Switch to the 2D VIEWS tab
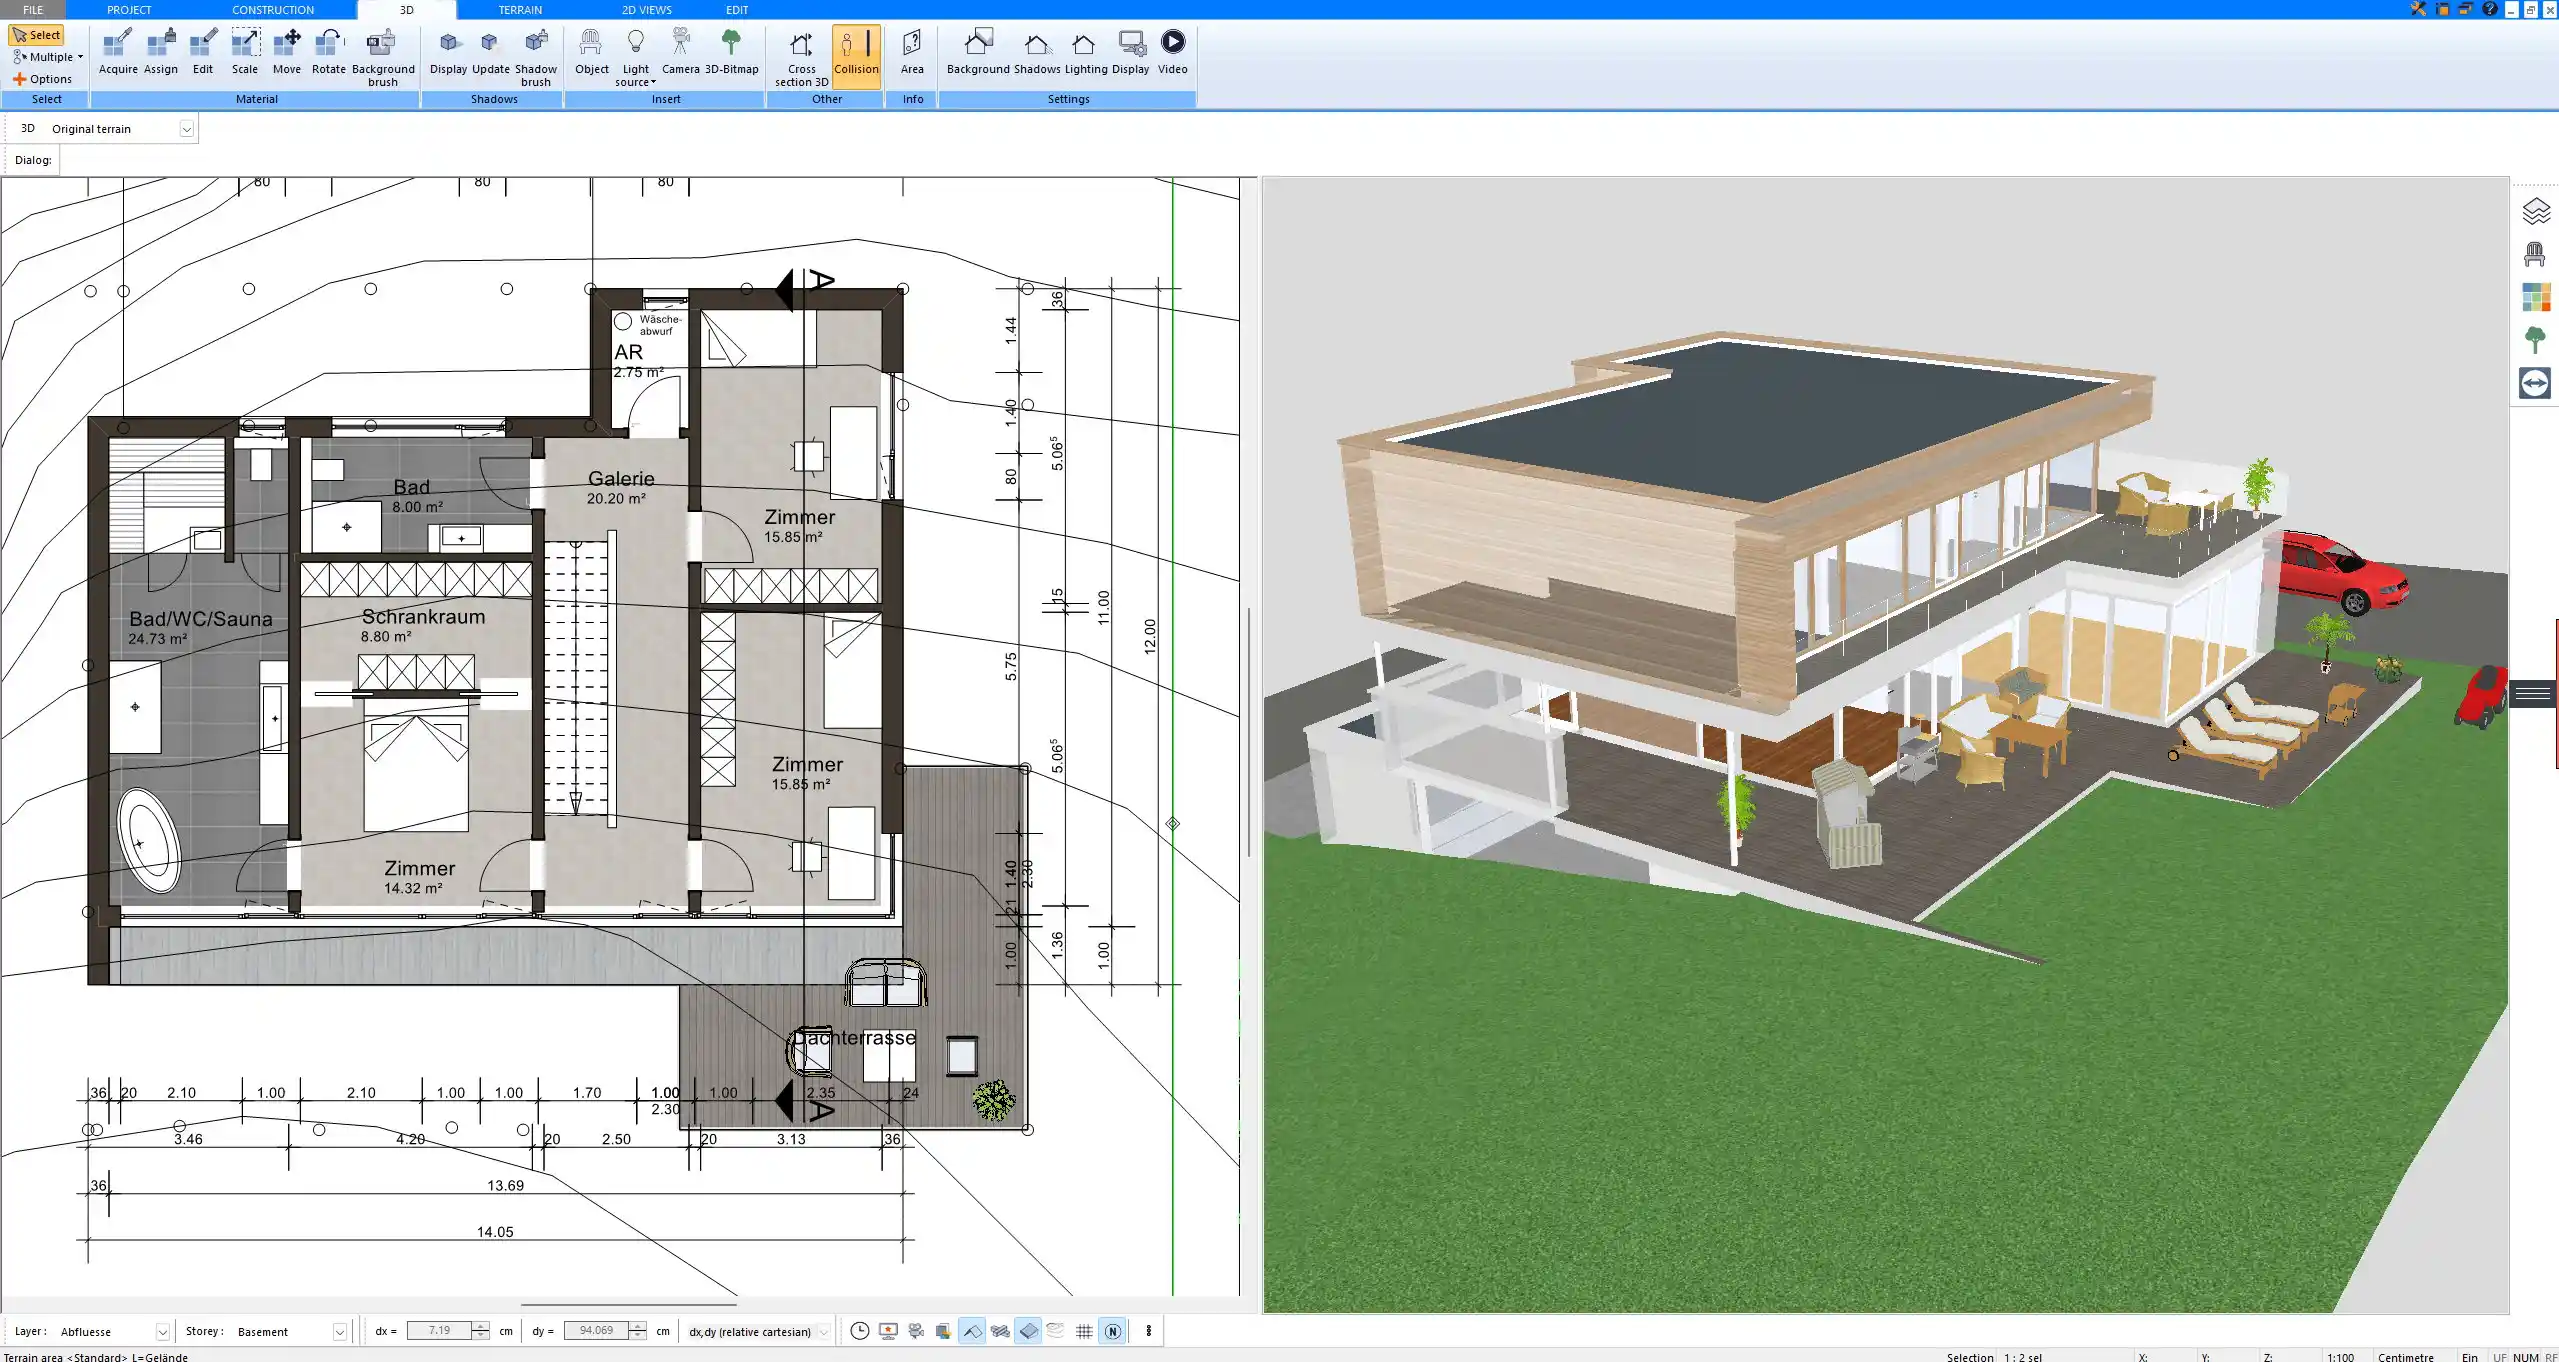Viewport: 2559px width, 1362px height. click(x=647, y=9)
